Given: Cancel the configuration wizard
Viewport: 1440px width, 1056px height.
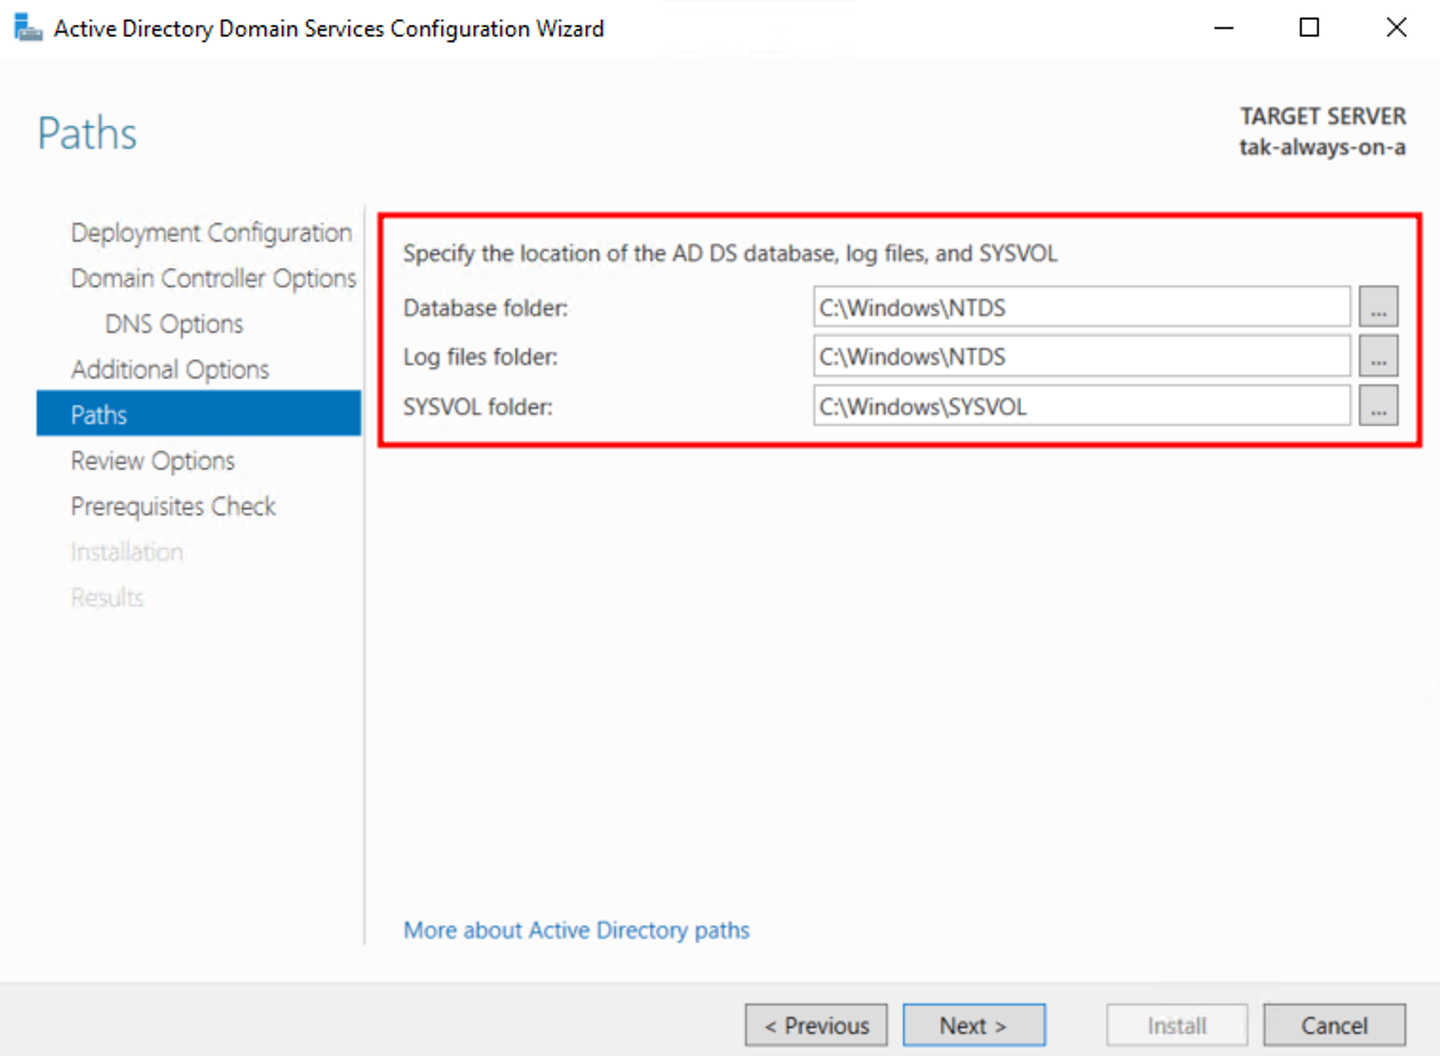Looking at the screenshot, I should 1334,1025.
